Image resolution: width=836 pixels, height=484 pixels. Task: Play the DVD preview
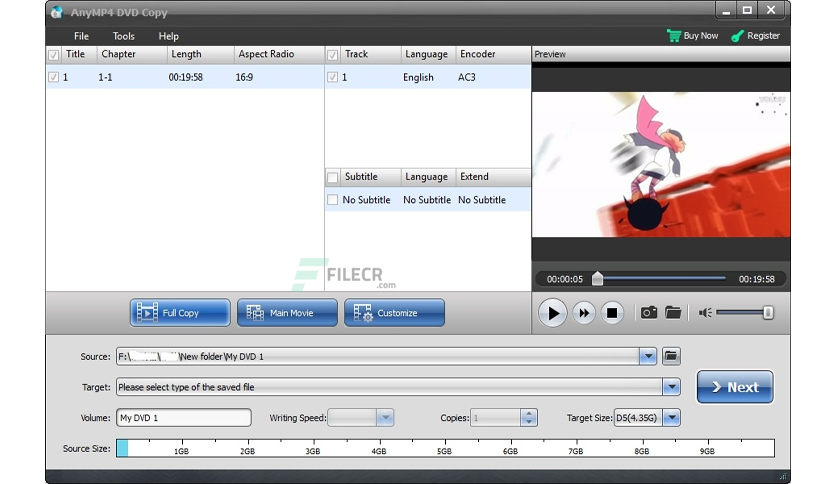(x=552, y=313)
